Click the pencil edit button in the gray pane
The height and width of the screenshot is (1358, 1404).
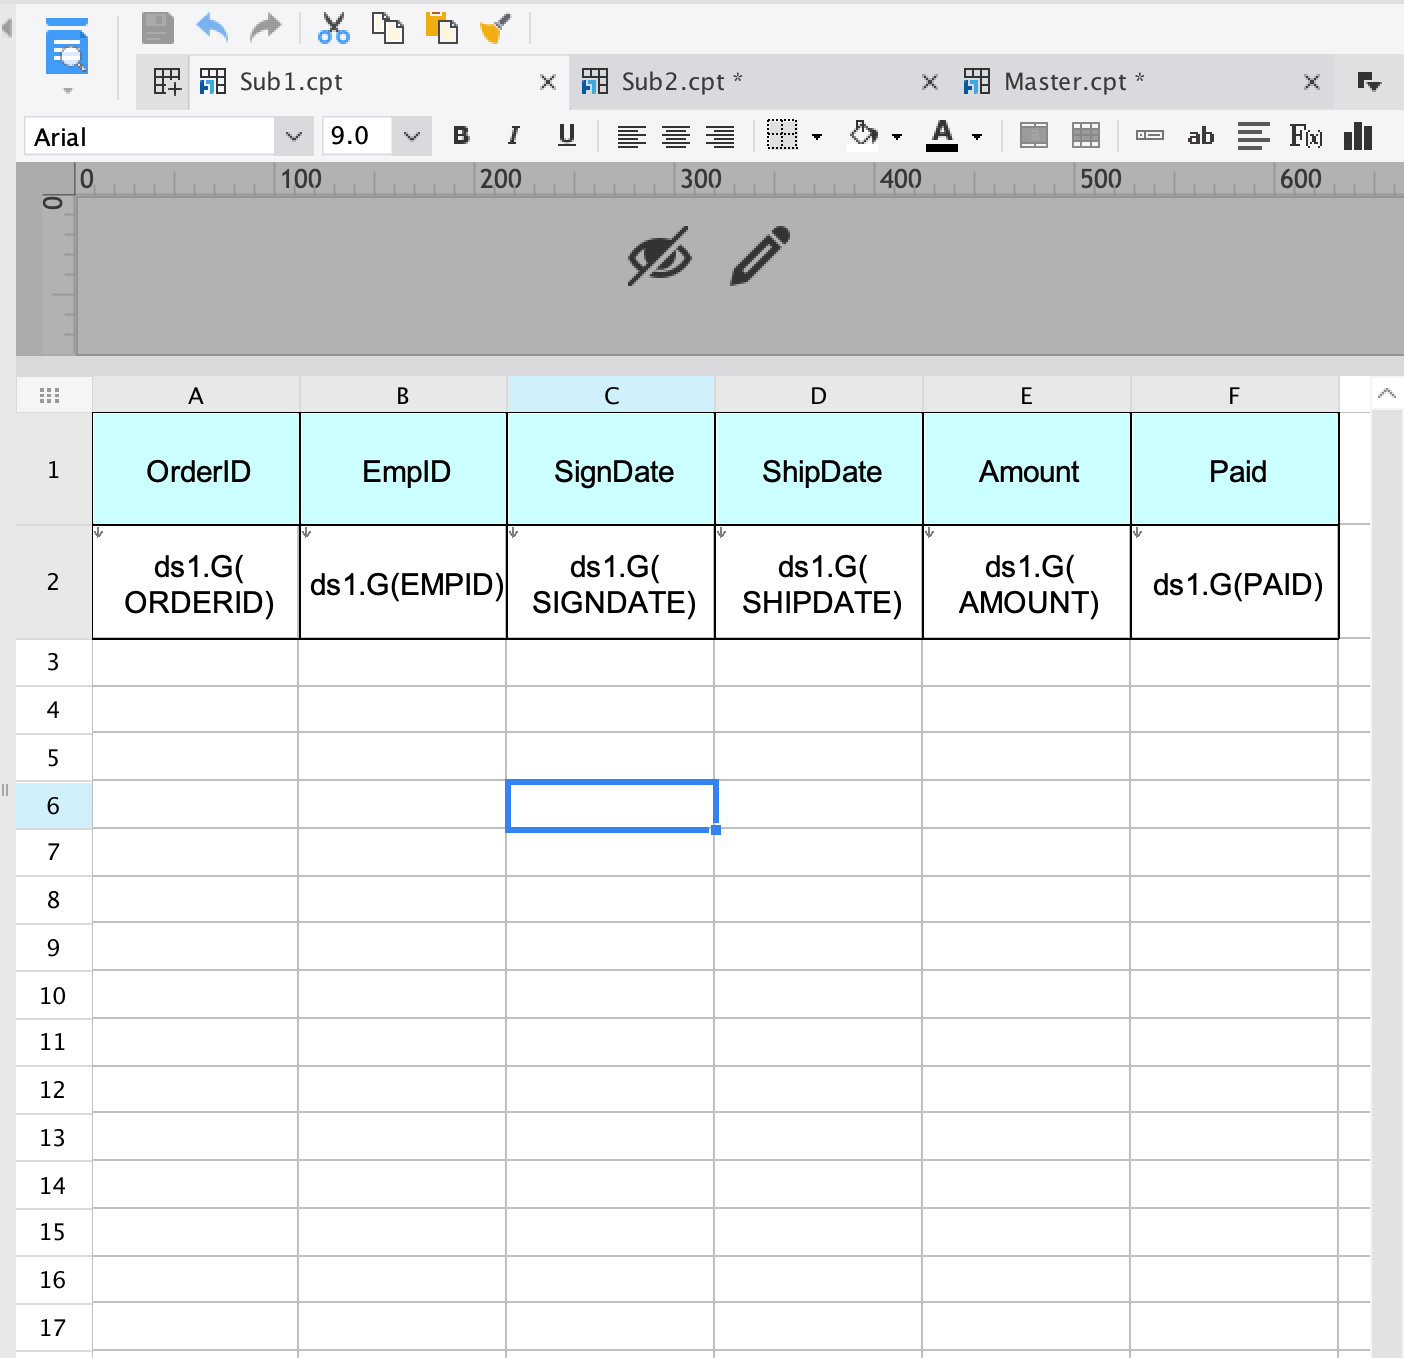(758, 257)
